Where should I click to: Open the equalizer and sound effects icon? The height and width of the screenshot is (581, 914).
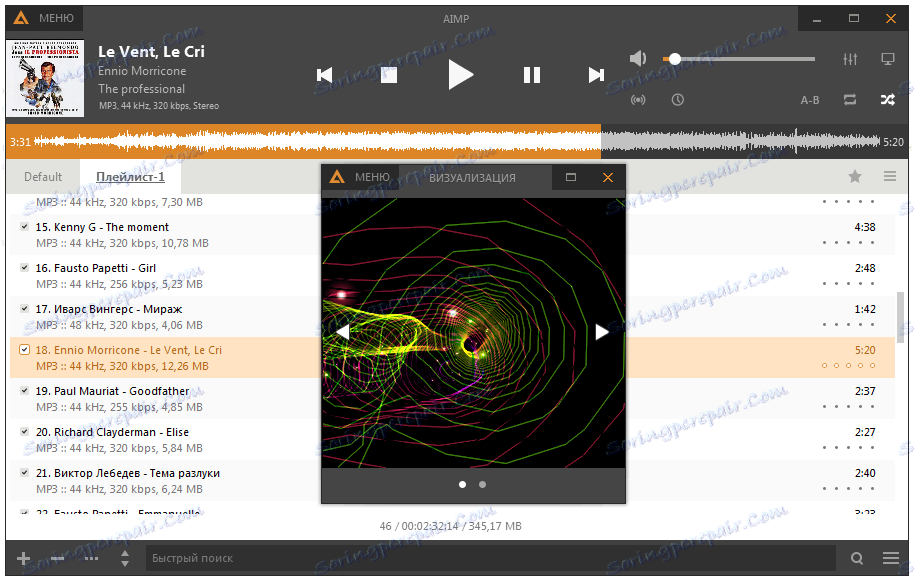(850, 59)
